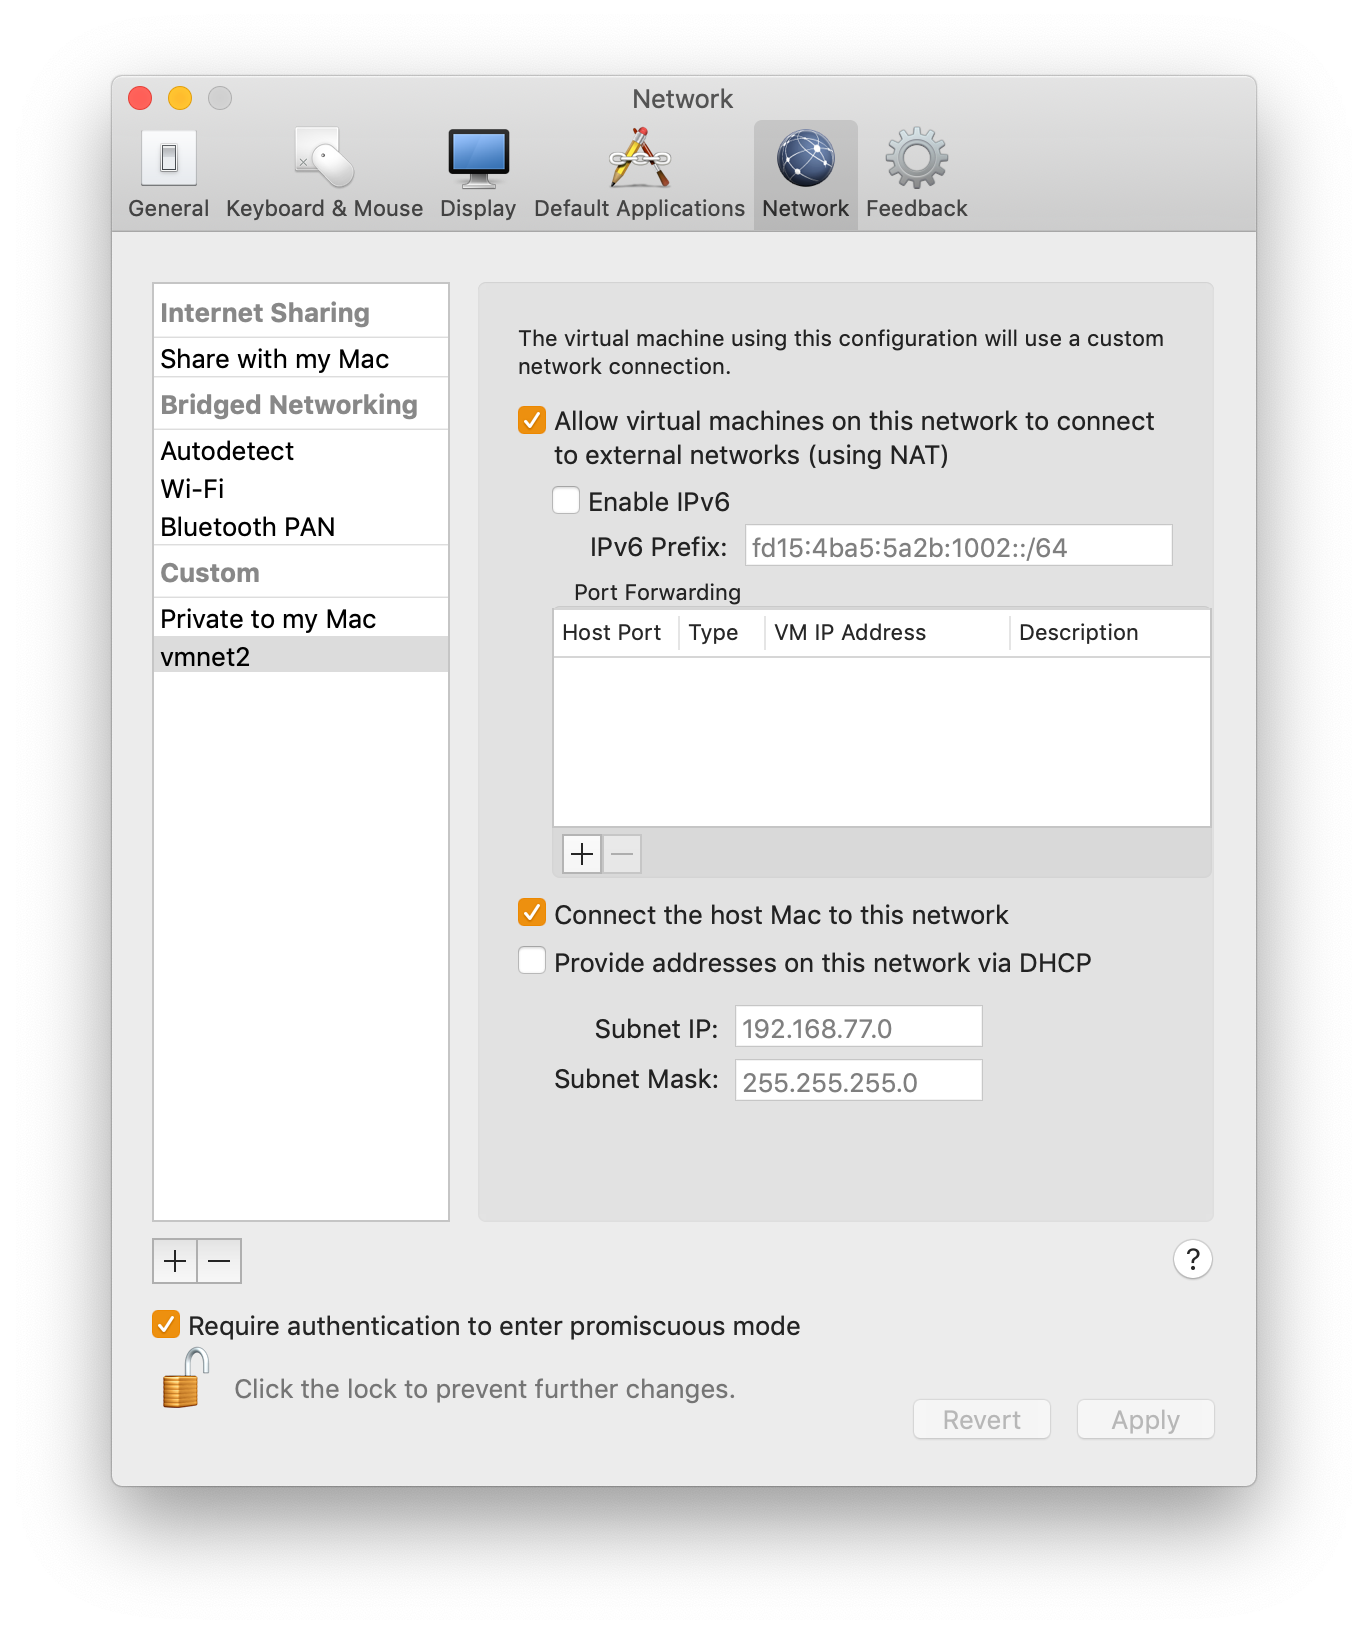
Task: Open help with the question mark button
Action: click(x=1192, y=1260)
